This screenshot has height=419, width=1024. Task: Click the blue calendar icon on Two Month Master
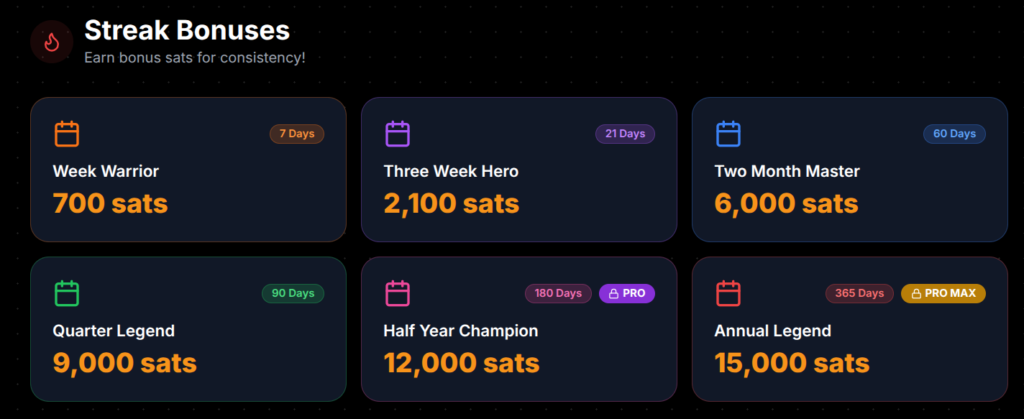click(x=728, y=134)
